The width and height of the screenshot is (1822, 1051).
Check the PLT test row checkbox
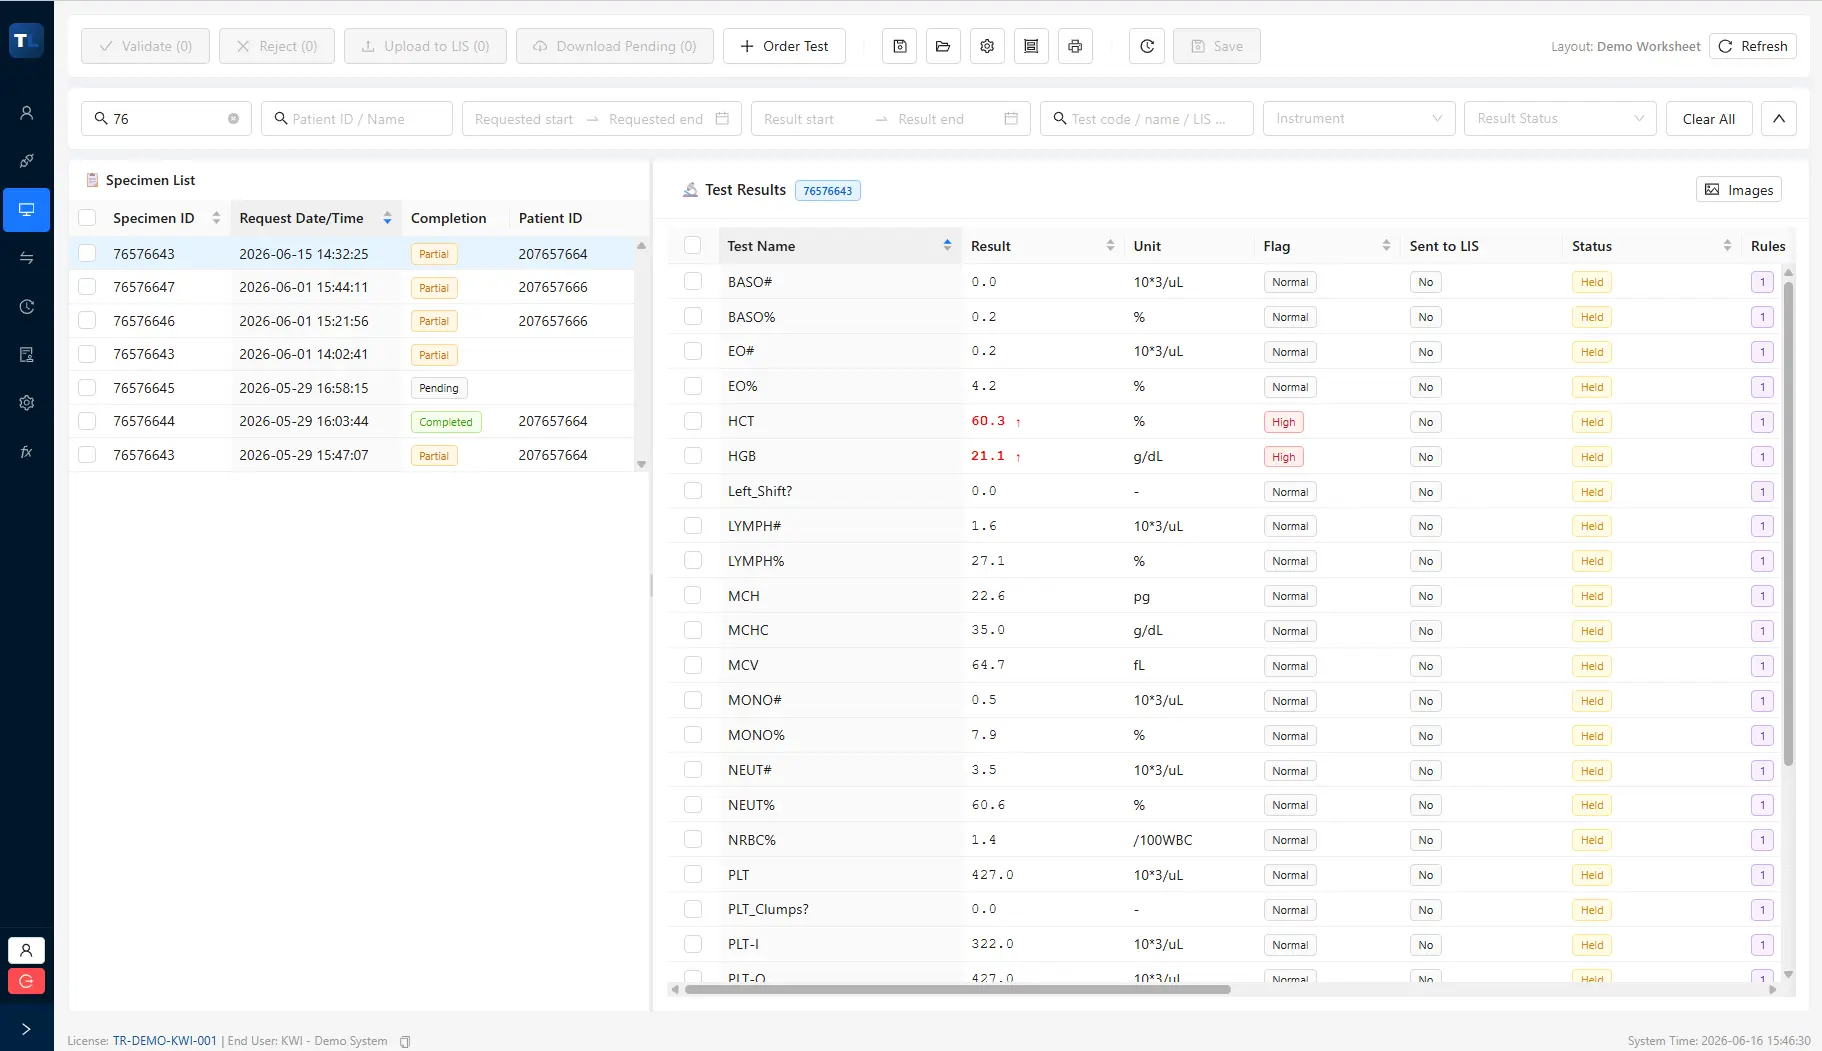[692, 875]
